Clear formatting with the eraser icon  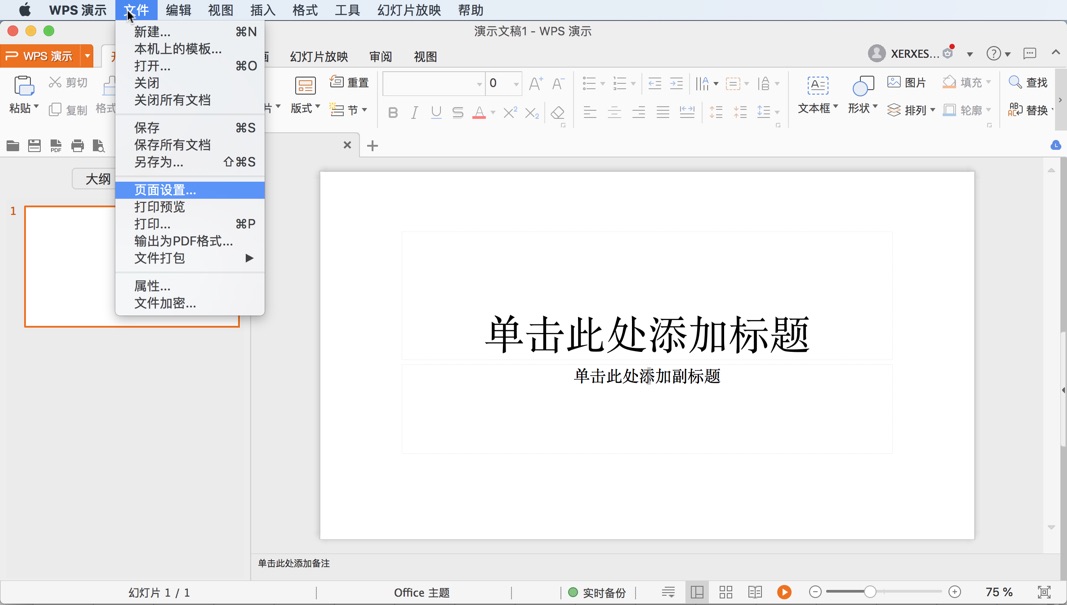coord(558,113)
